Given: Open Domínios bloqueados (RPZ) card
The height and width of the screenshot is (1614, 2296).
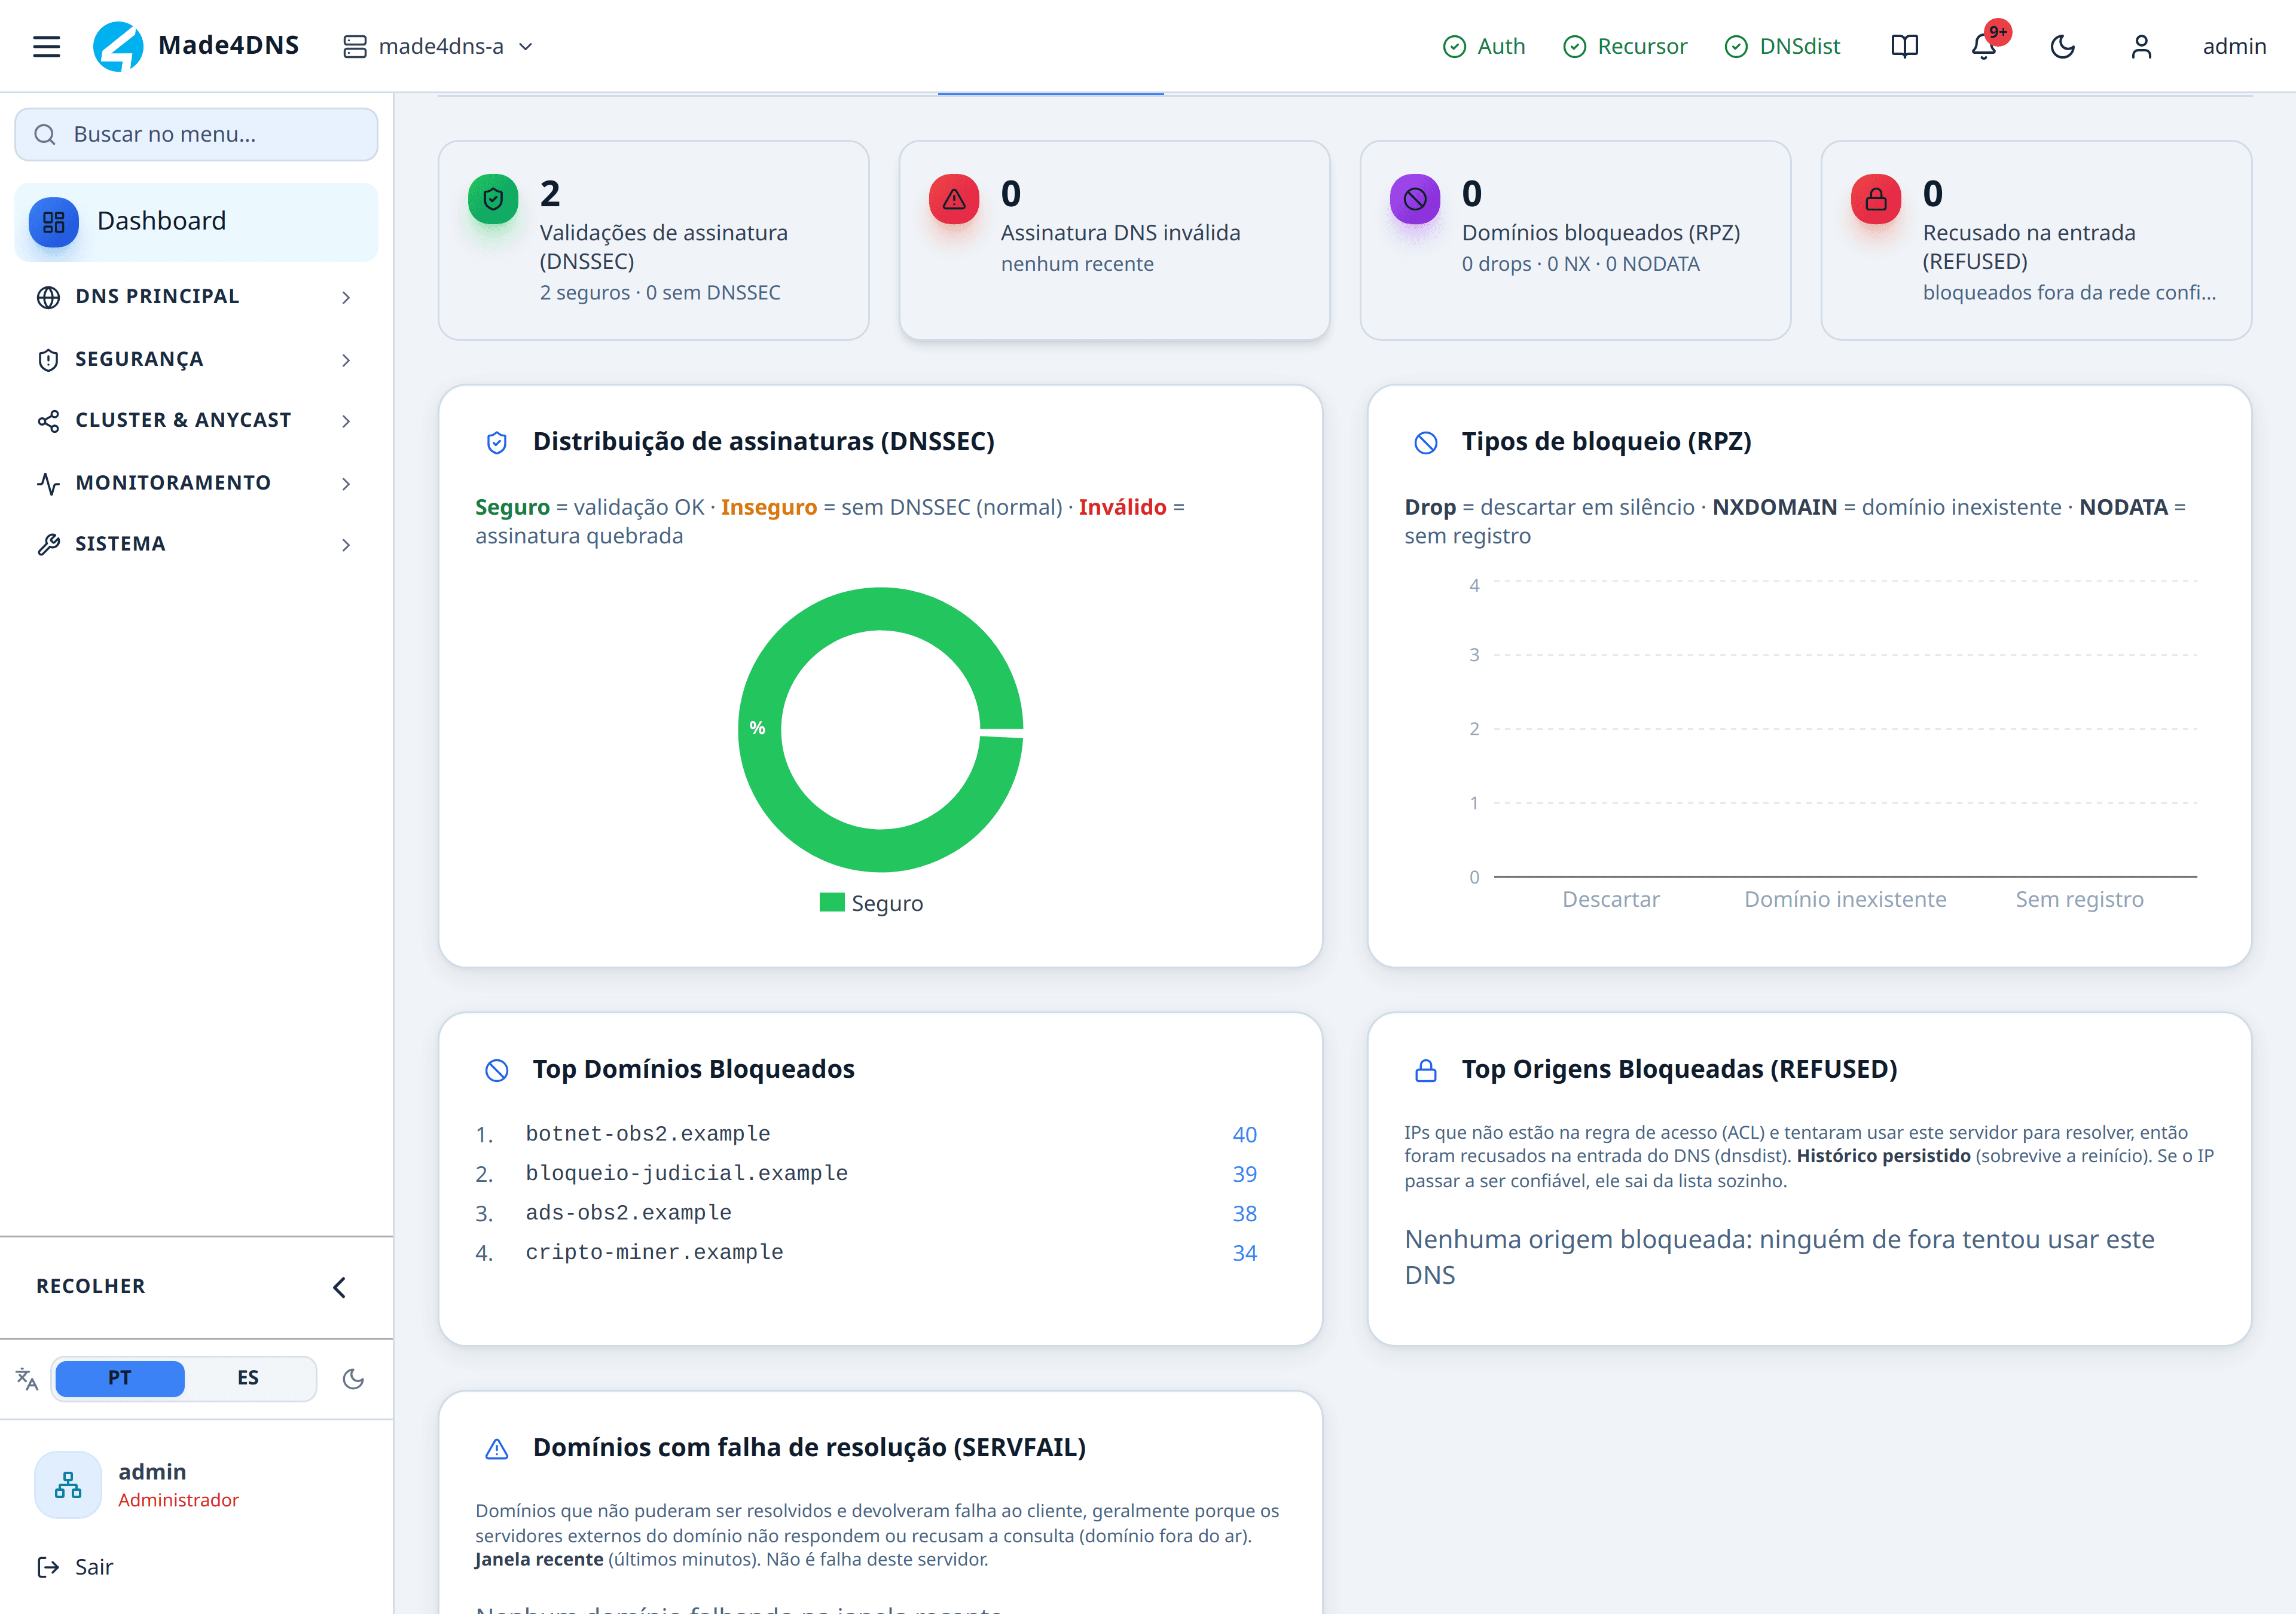Looking at the screenshot, I should point(1575,240).
